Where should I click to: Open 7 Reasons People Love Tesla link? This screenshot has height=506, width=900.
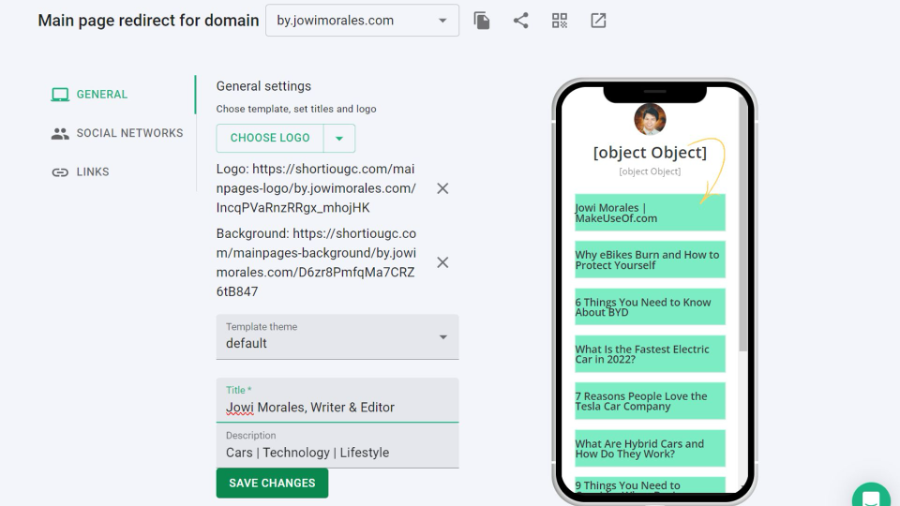click(650, 401)
